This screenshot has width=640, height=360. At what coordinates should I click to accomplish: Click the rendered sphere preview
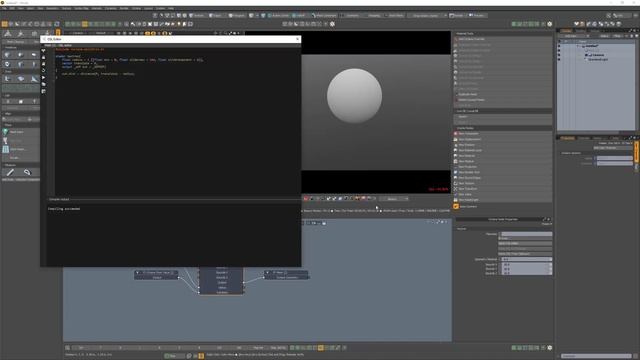[x=354, y=96]
